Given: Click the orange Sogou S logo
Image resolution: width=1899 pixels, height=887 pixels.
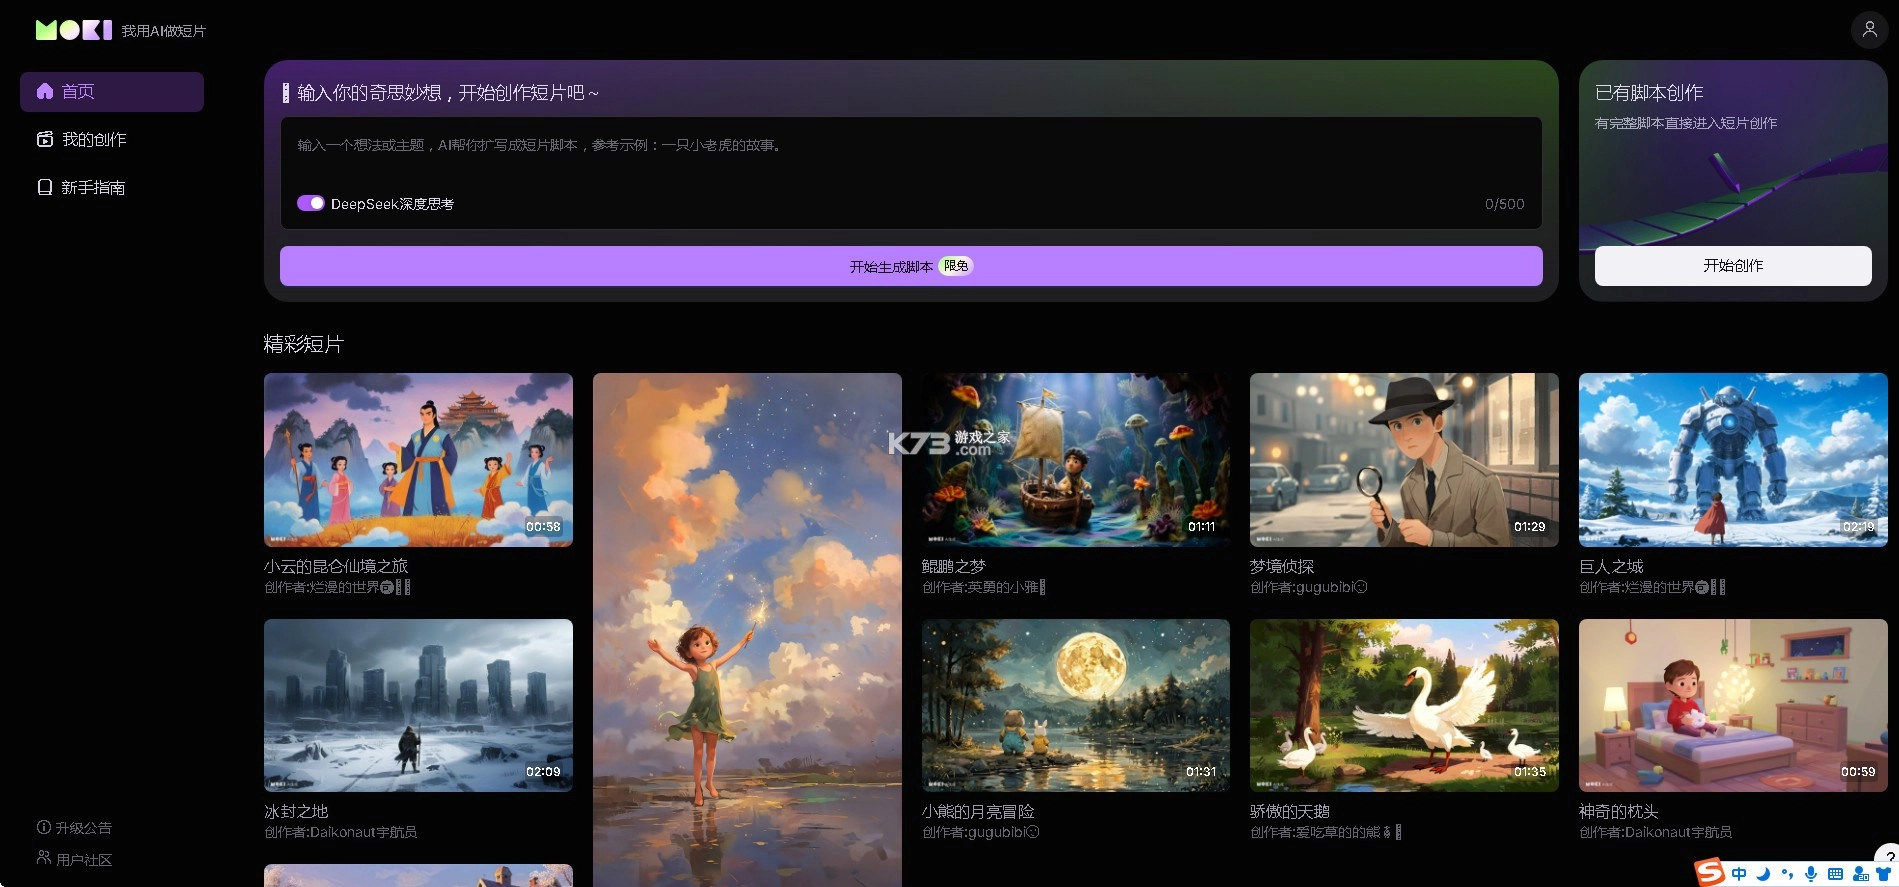Looking at the screenshot, I should click(x=1710, y=872).
